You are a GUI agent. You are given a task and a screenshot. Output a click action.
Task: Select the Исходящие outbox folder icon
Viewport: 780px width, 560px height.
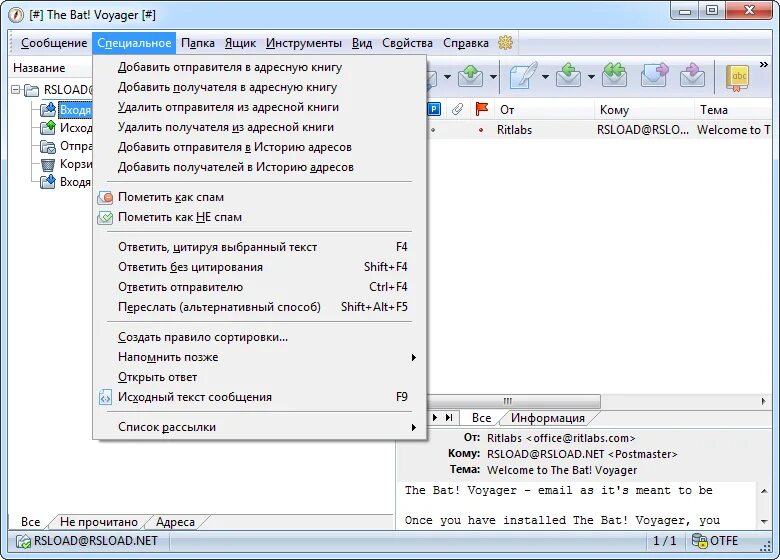point(48,128)
